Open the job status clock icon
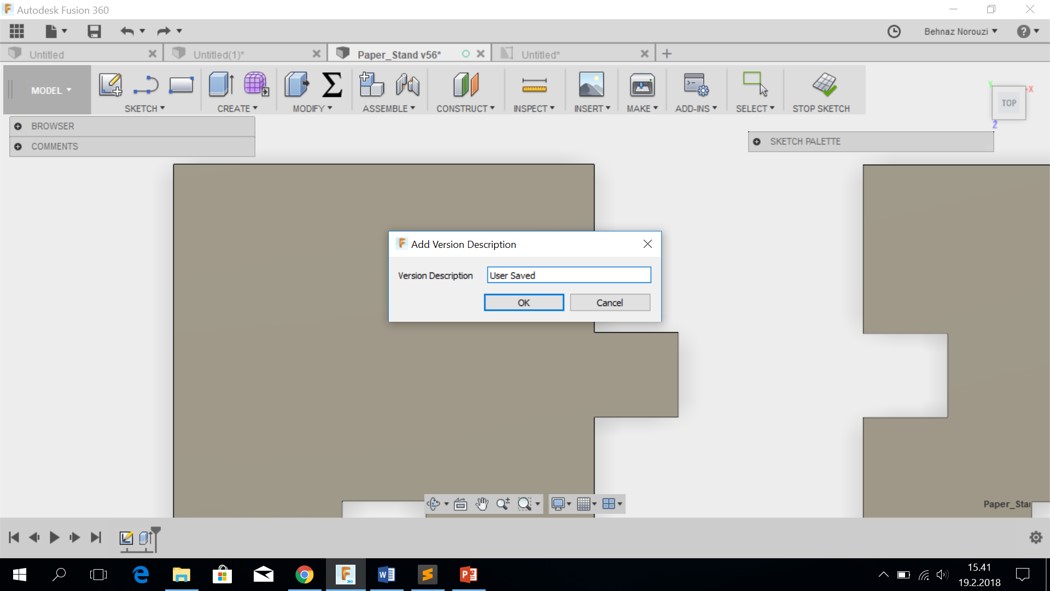Screen dimensions: 1050x591 (894, 31)
